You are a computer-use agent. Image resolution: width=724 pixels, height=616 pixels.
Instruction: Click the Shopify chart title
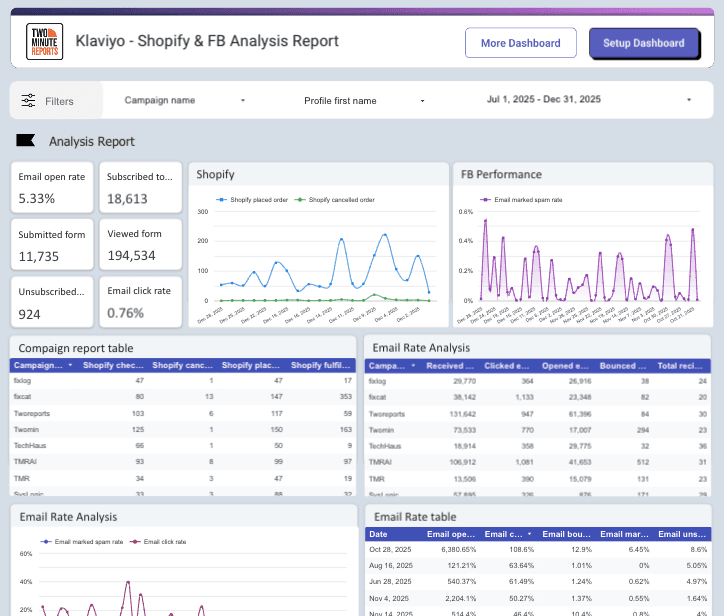(x=215, y=175)
